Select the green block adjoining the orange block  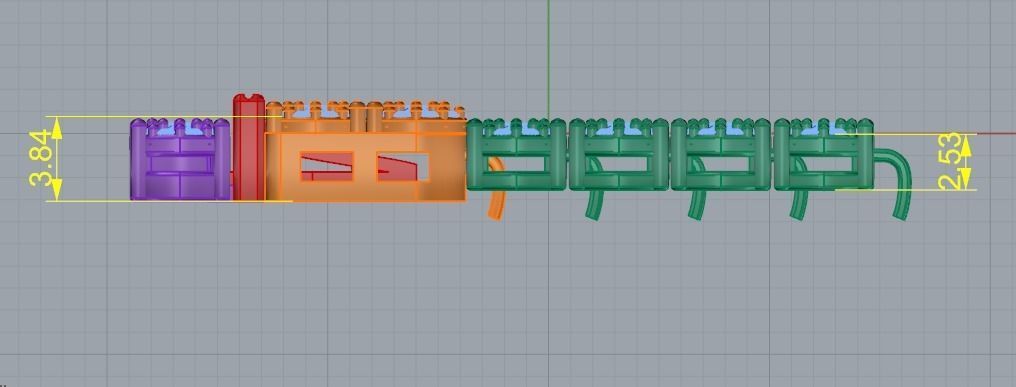[x=516, y=154]
